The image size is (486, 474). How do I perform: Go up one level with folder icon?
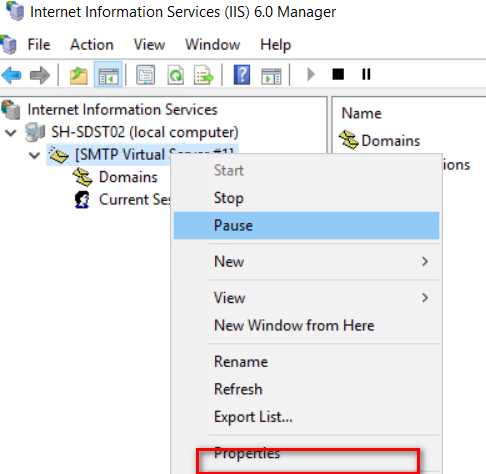[x=78, y=75]
